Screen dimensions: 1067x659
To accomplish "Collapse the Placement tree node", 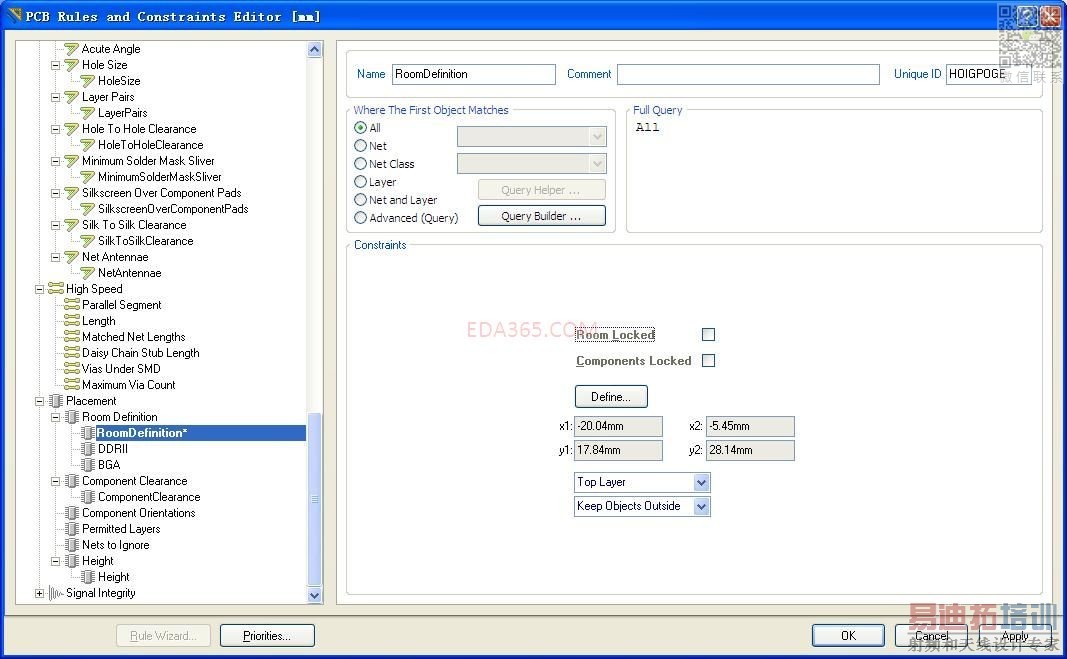I will 39,401.
